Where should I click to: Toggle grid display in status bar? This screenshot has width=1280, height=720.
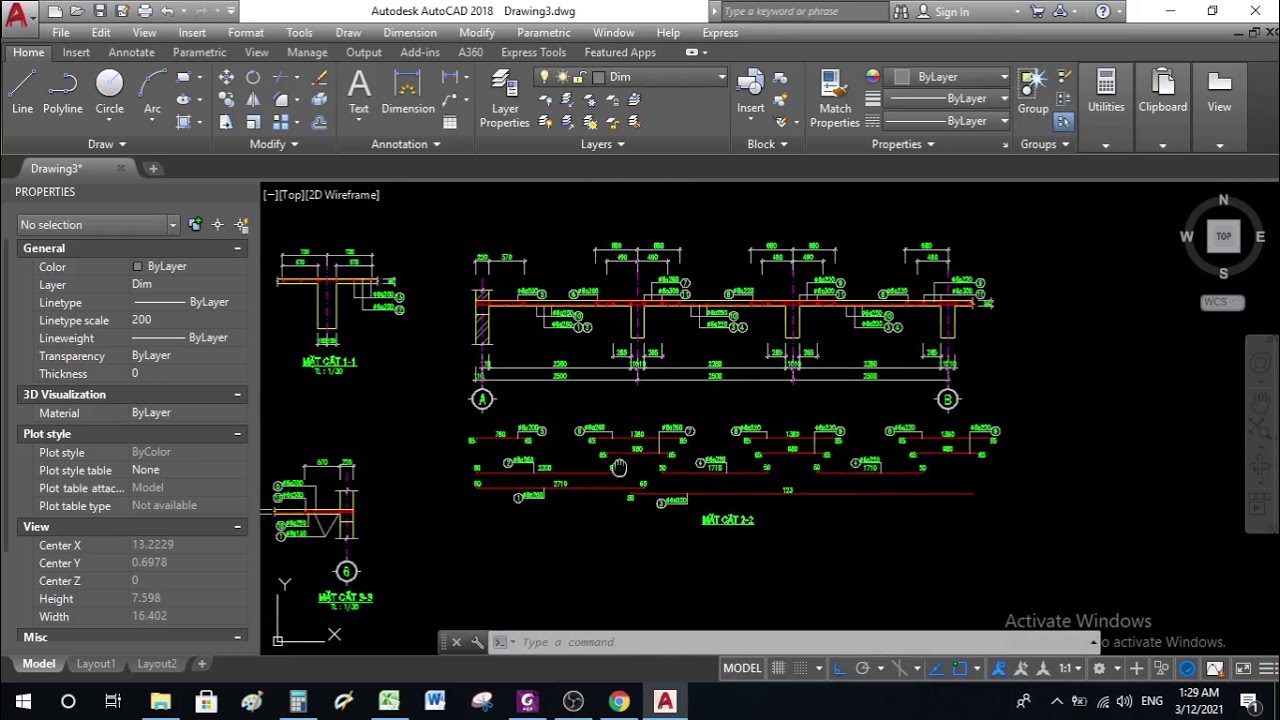[x=778, y=668]
